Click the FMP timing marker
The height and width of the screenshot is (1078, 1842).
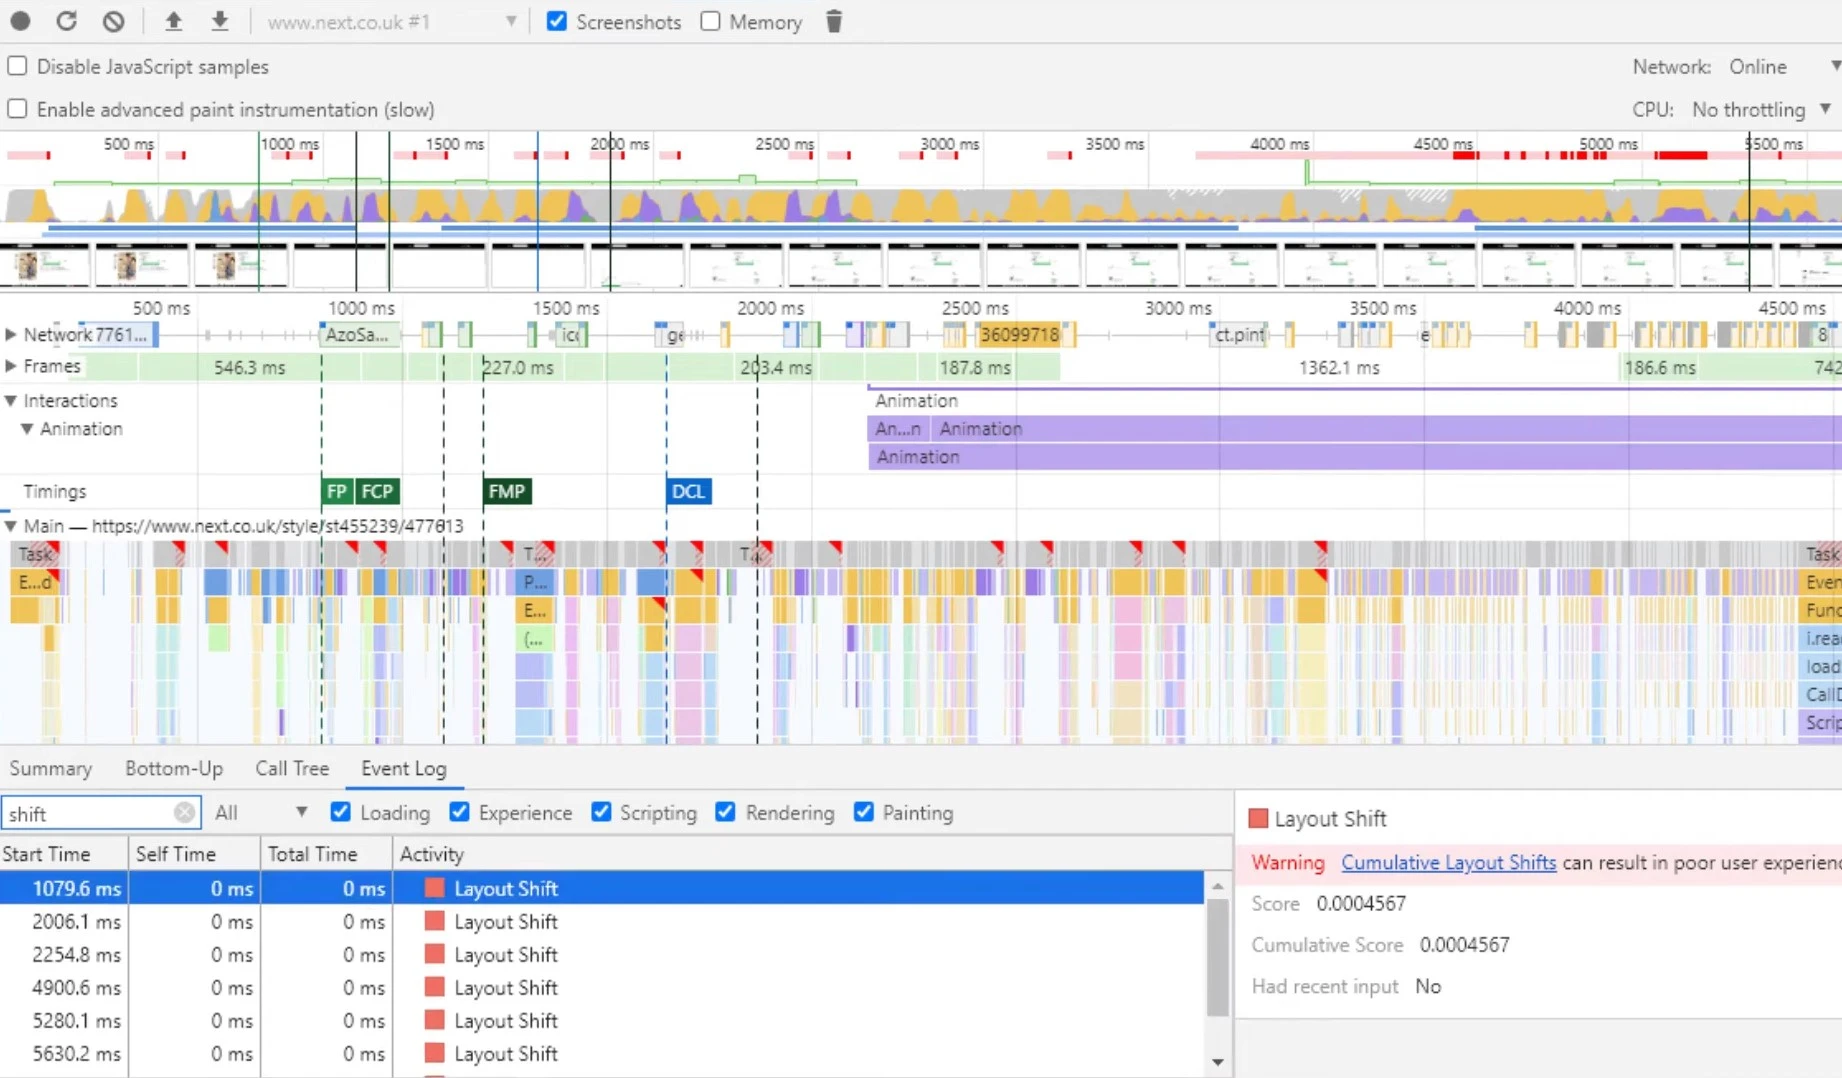coord(507,491)
